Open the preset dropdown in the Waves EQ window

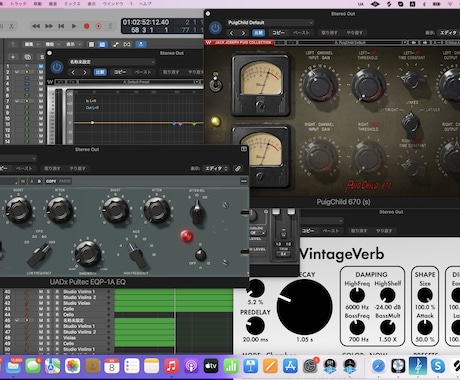click(x=111, y=62)
